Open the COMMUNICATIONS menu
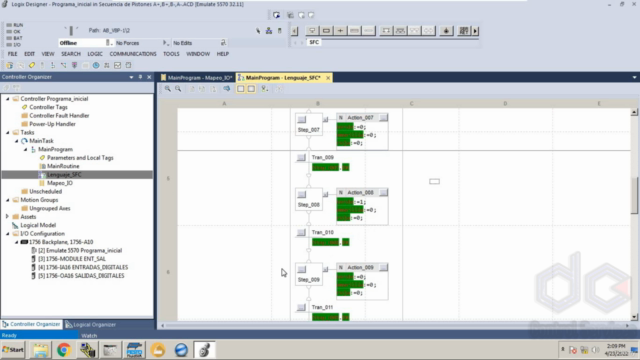This screenshot has height=360, width=640. [133, 54]
